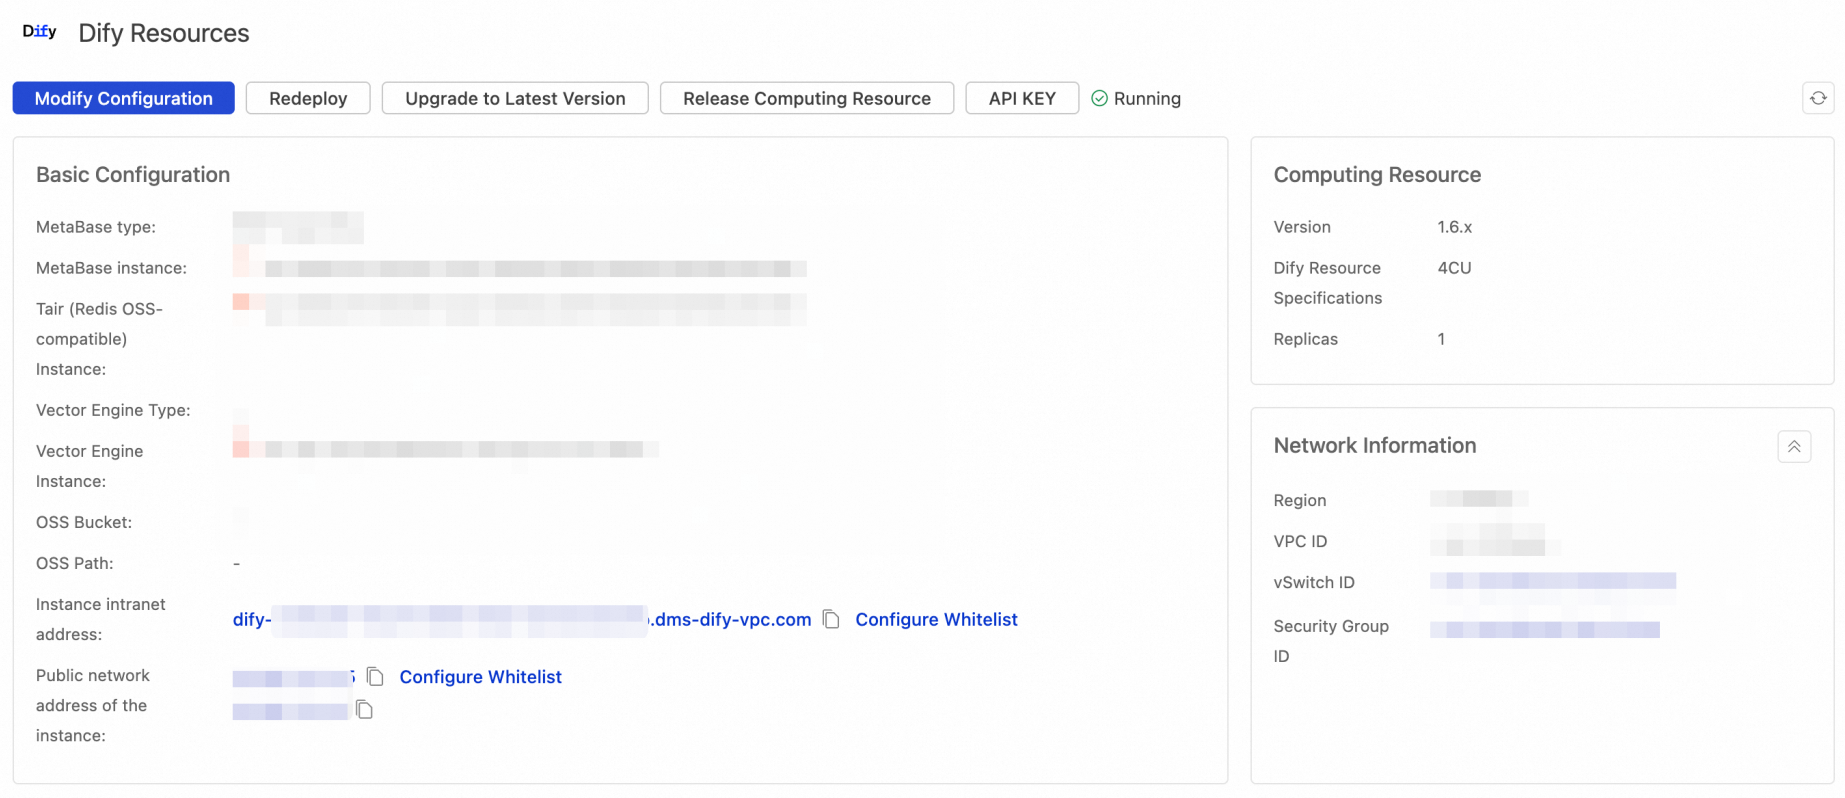Collapse the Network Information panel

tap(1794, 447)
